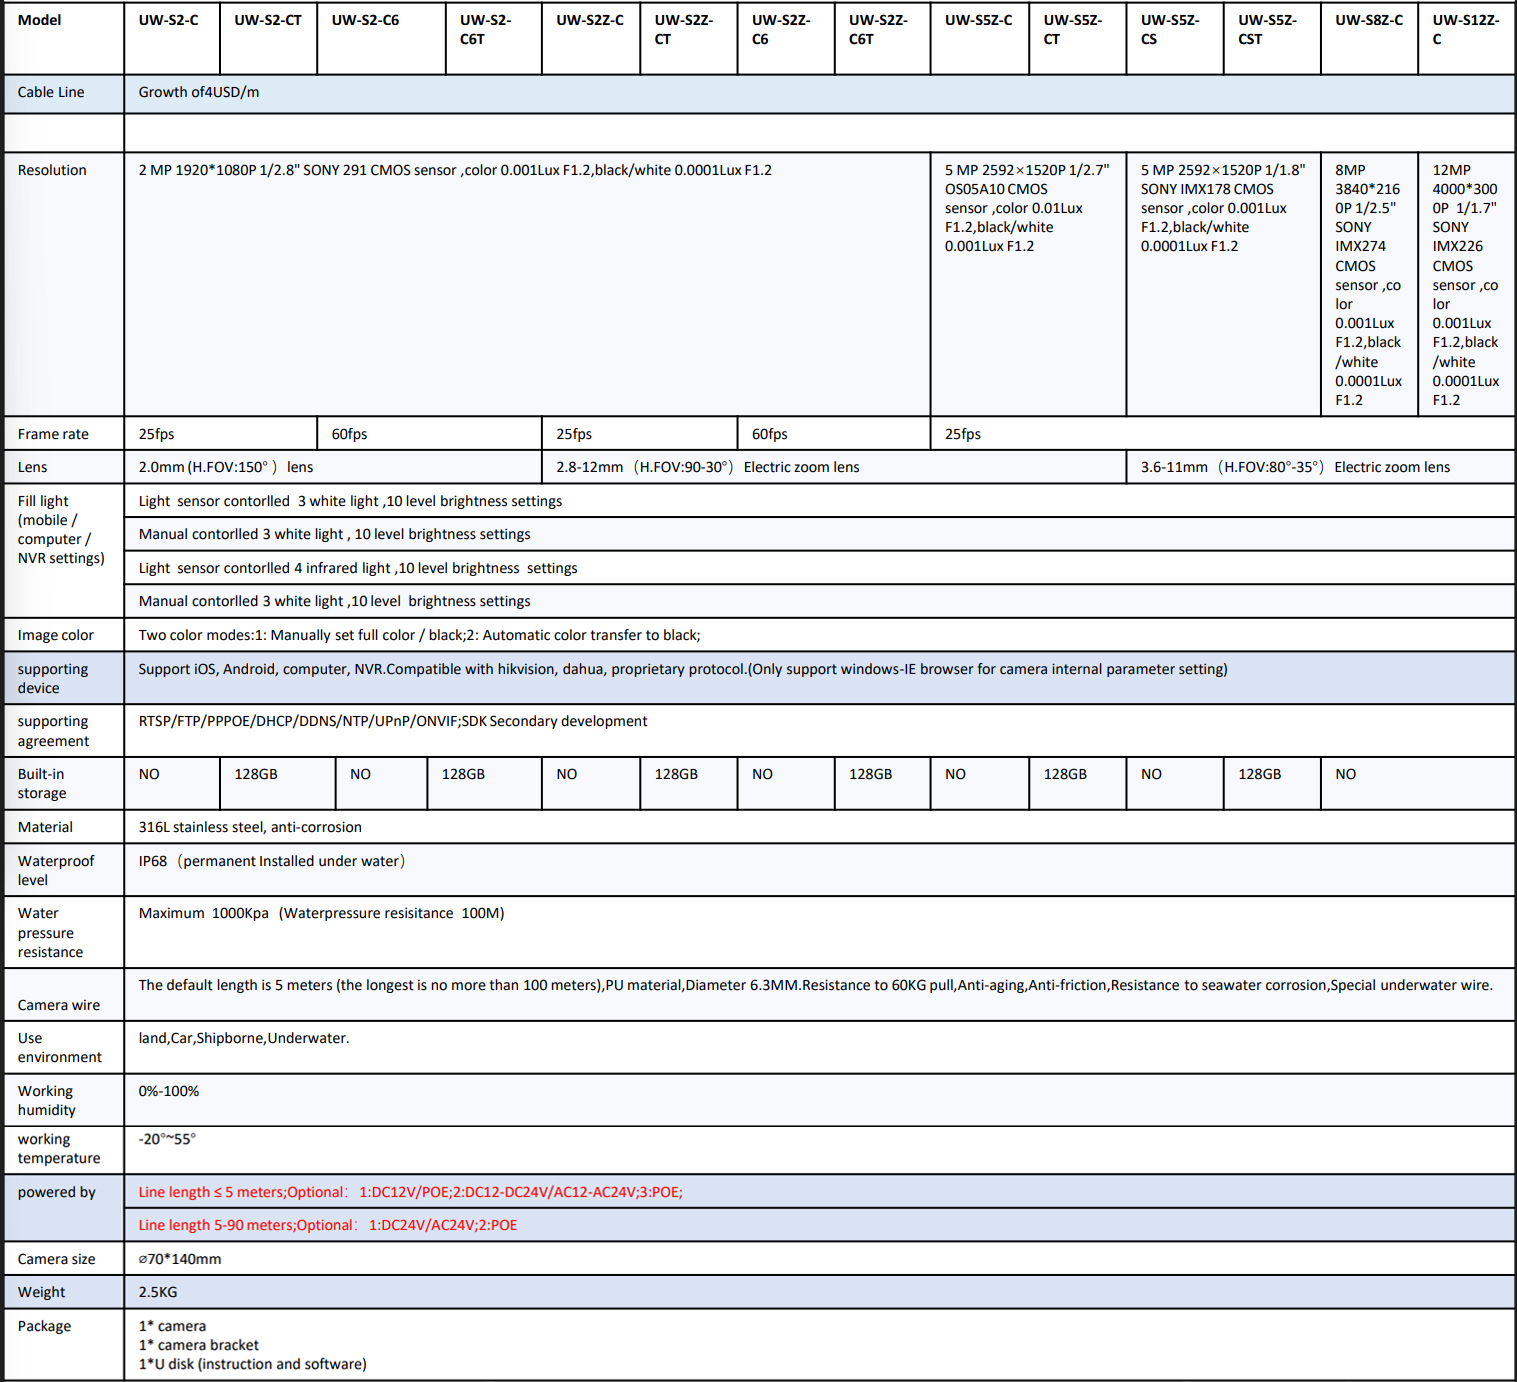Click the 2.5KG weight value
1517x1382 pixels.
tap(158, 1292)
